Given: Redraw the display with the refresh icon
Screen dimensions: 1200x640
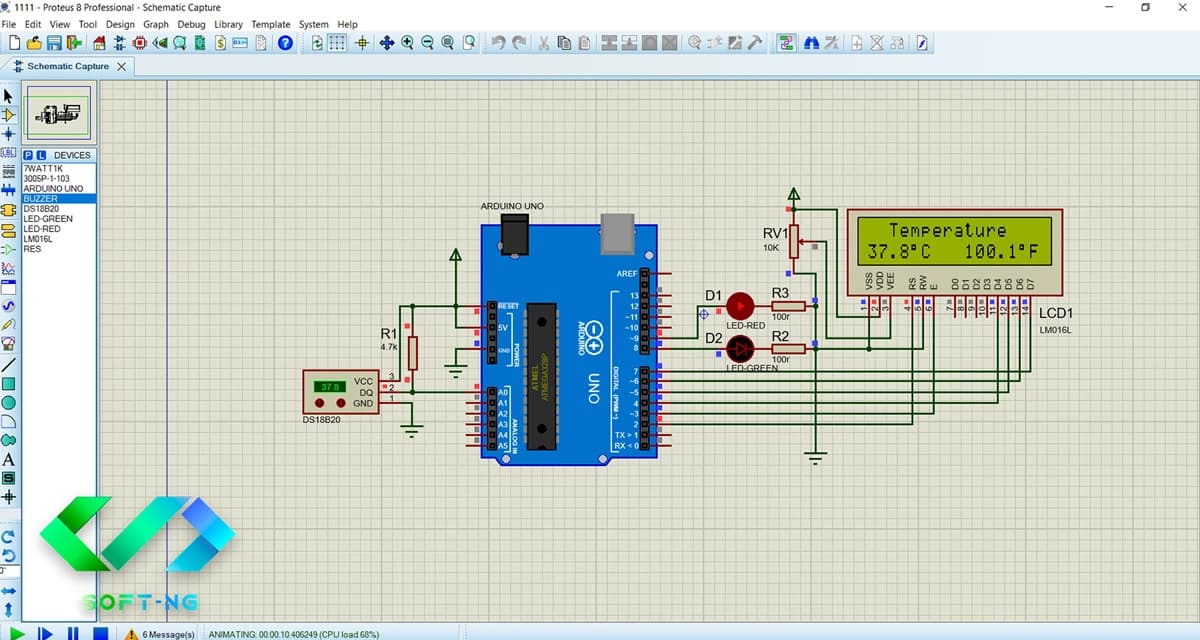Looking at the screenshot, I should pos(317,43).
